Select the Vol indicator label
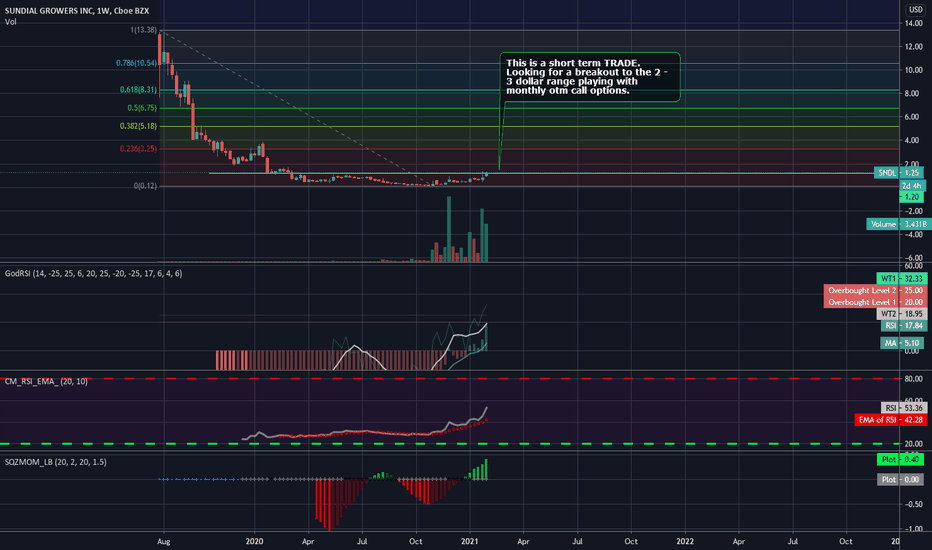 pos(11,22)
